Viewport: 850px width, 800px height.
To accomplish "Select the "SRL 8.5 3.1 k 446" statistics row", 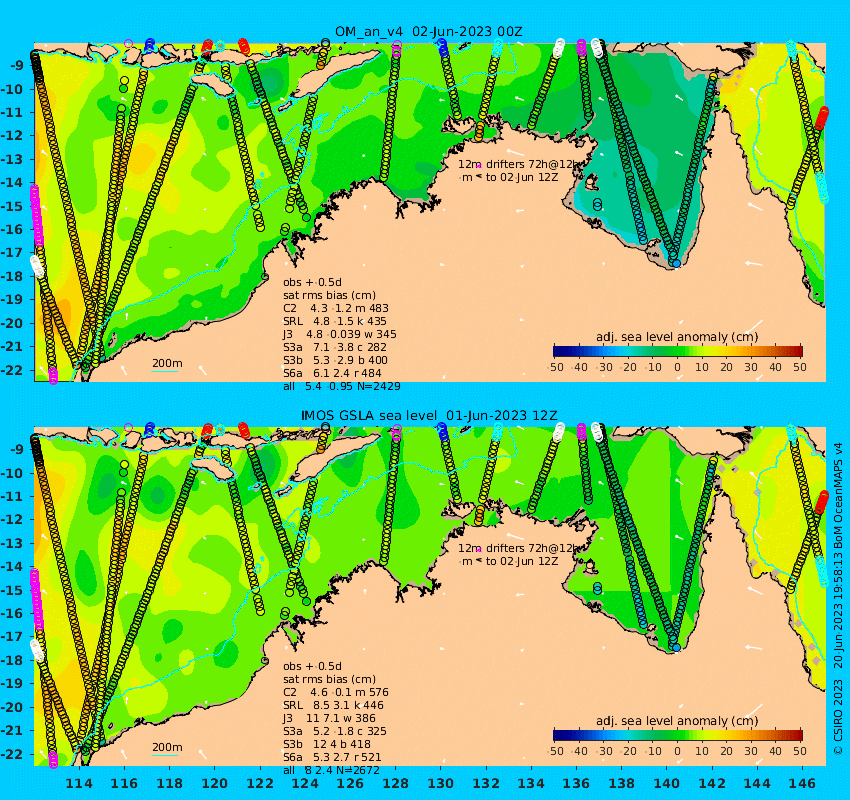I will point(333,705).
